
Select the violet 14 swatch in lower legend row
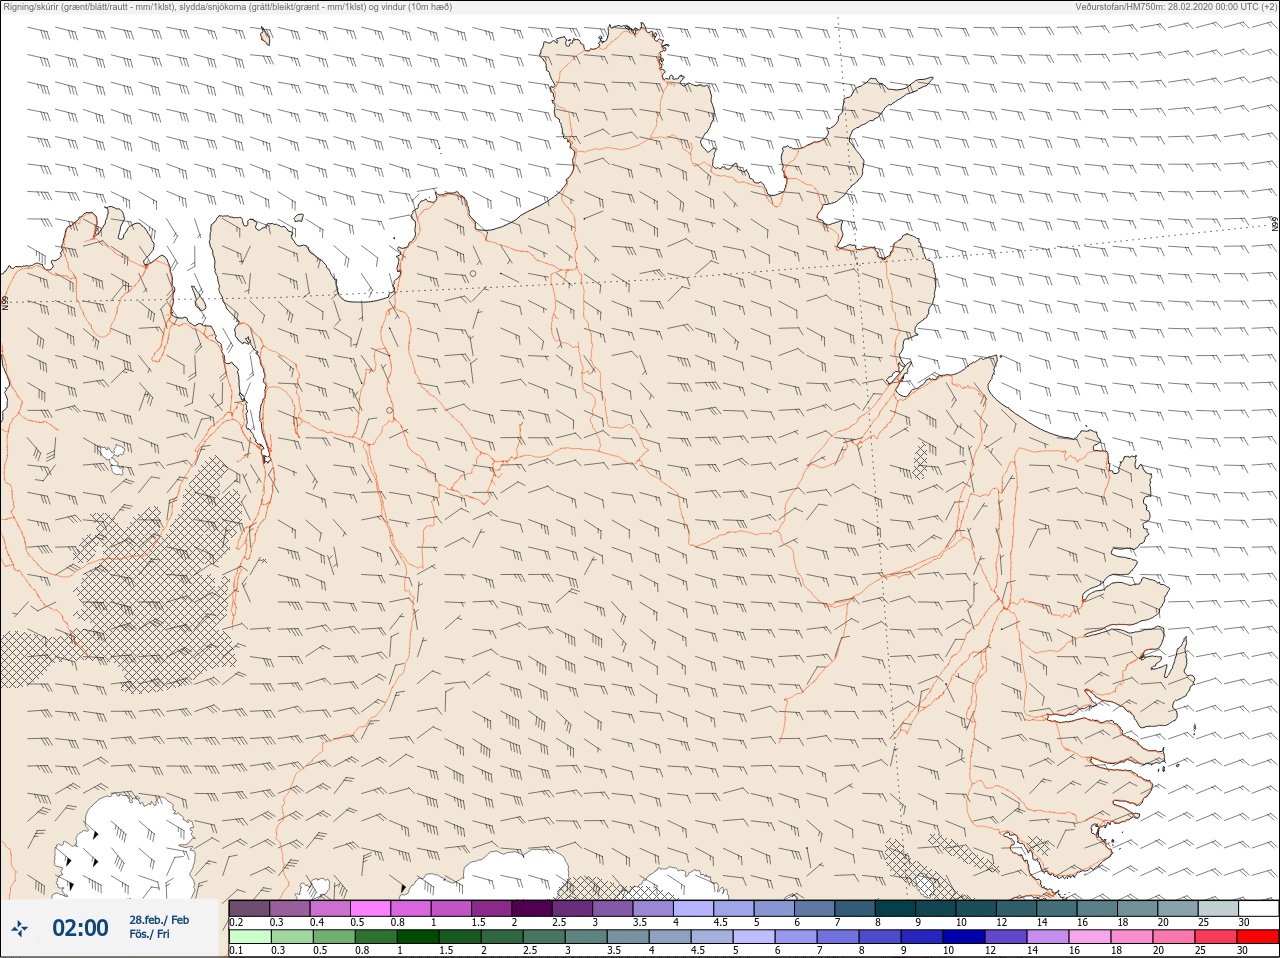click(1048, 937)
